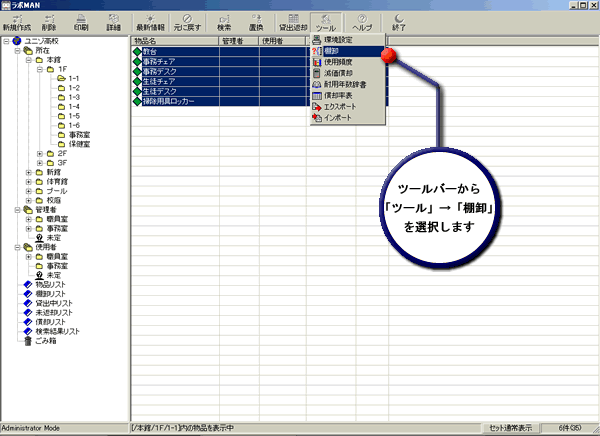This screenshot has width=600, height=436.
Task: Collapse the 使用者 tree branch
Action: (18, 247)
